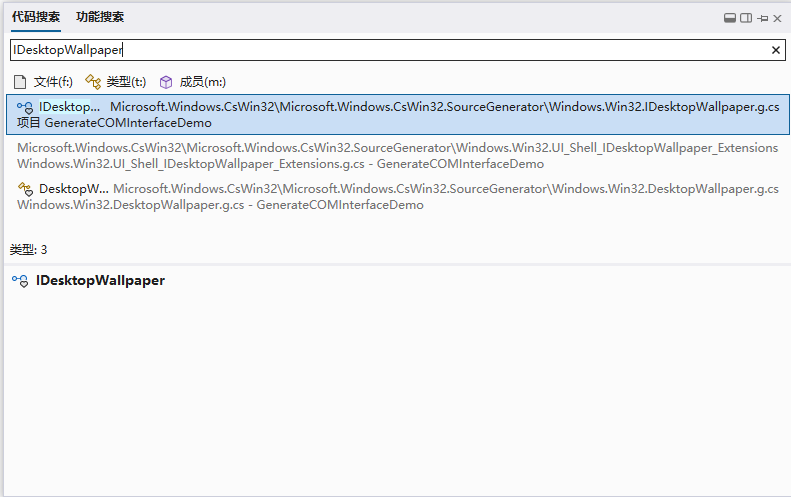Screen dimensions: 791x497
Task: Pin the search window
Action: [763, 19]
